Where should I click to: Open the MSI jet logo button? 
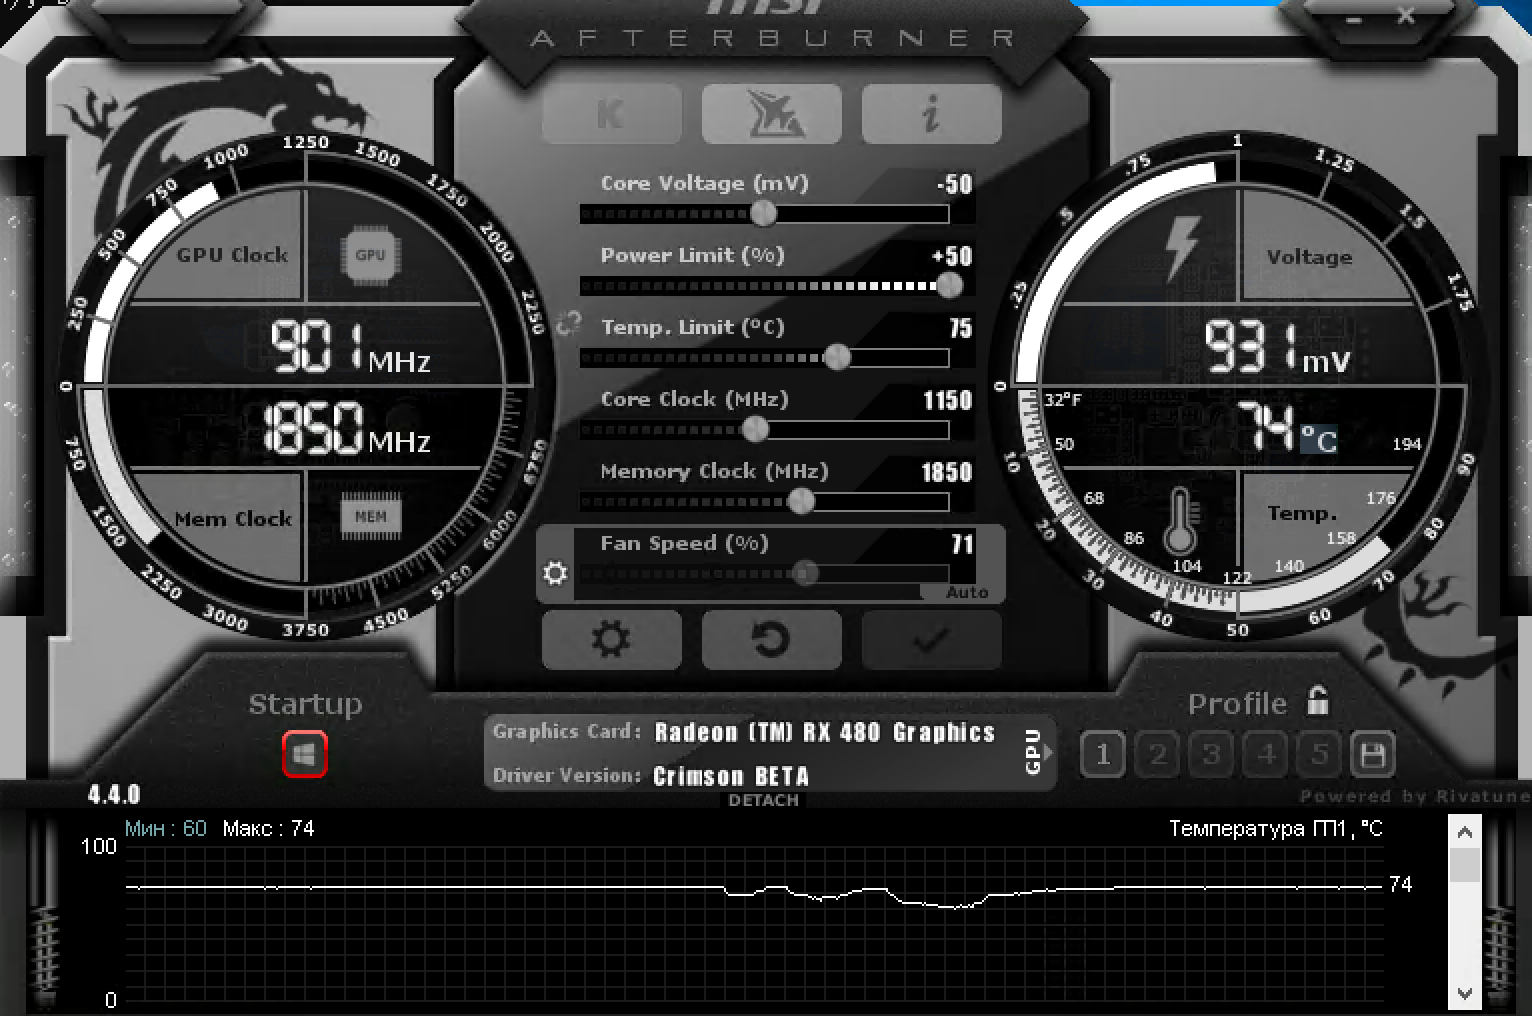point(771,114)
